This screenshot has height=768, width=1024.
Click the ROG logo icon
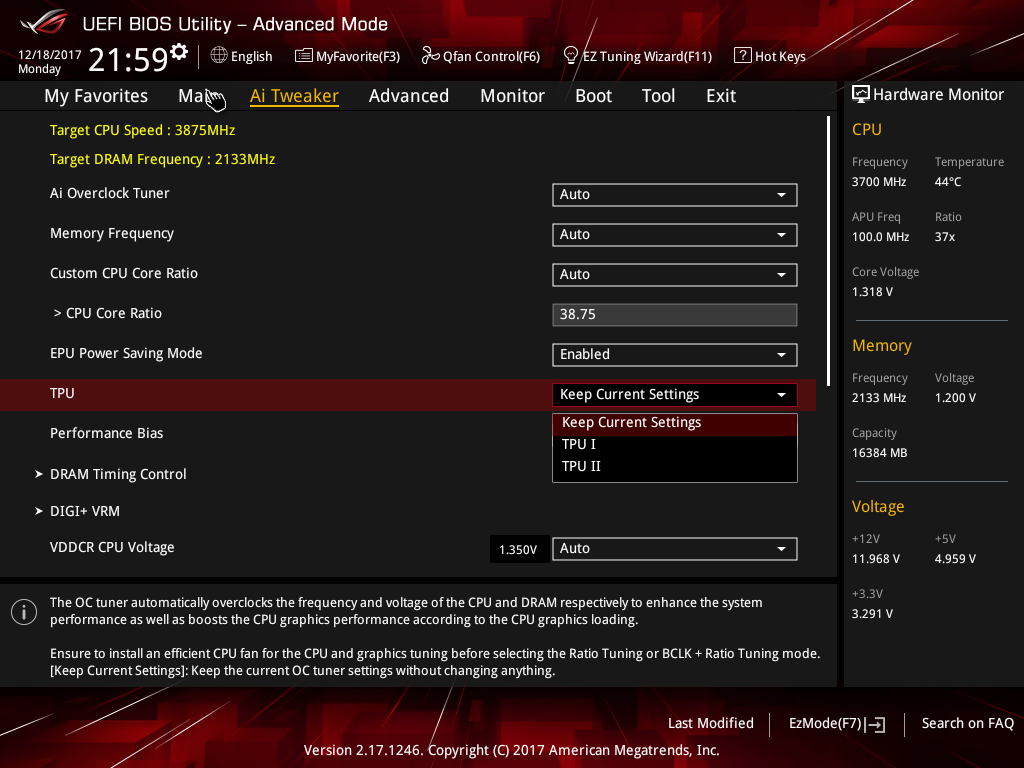44,23
